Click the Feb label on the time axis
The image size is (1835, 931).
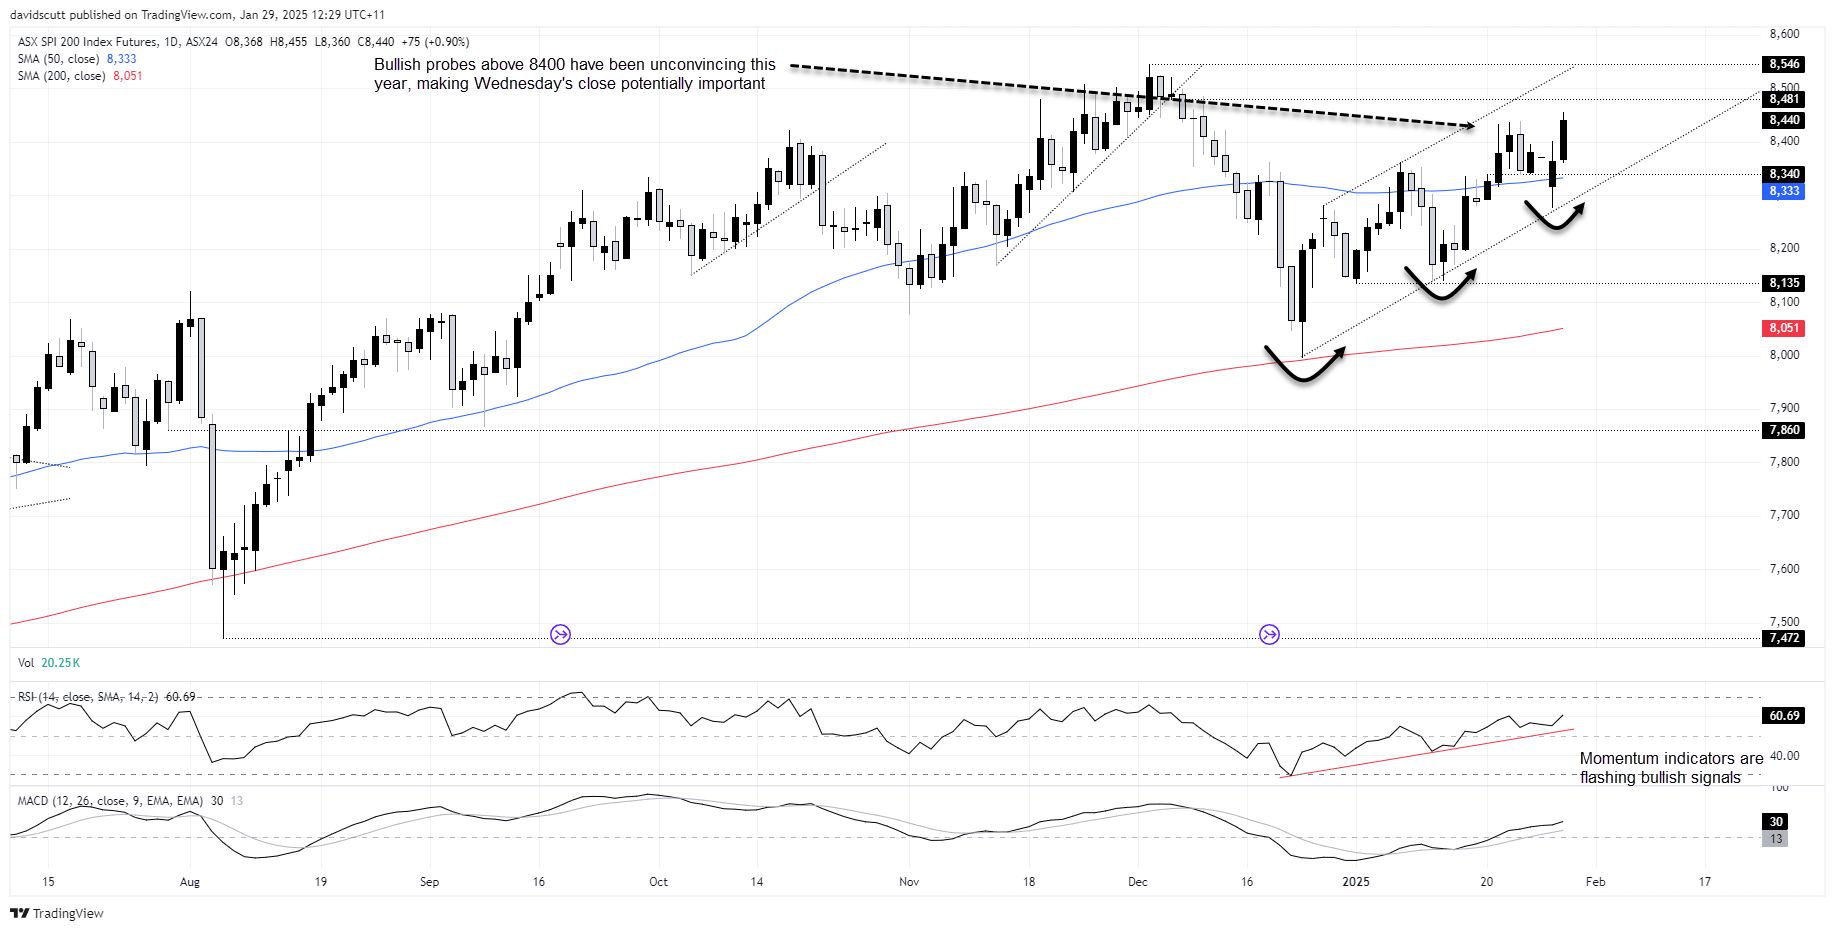pos(1596,882)
